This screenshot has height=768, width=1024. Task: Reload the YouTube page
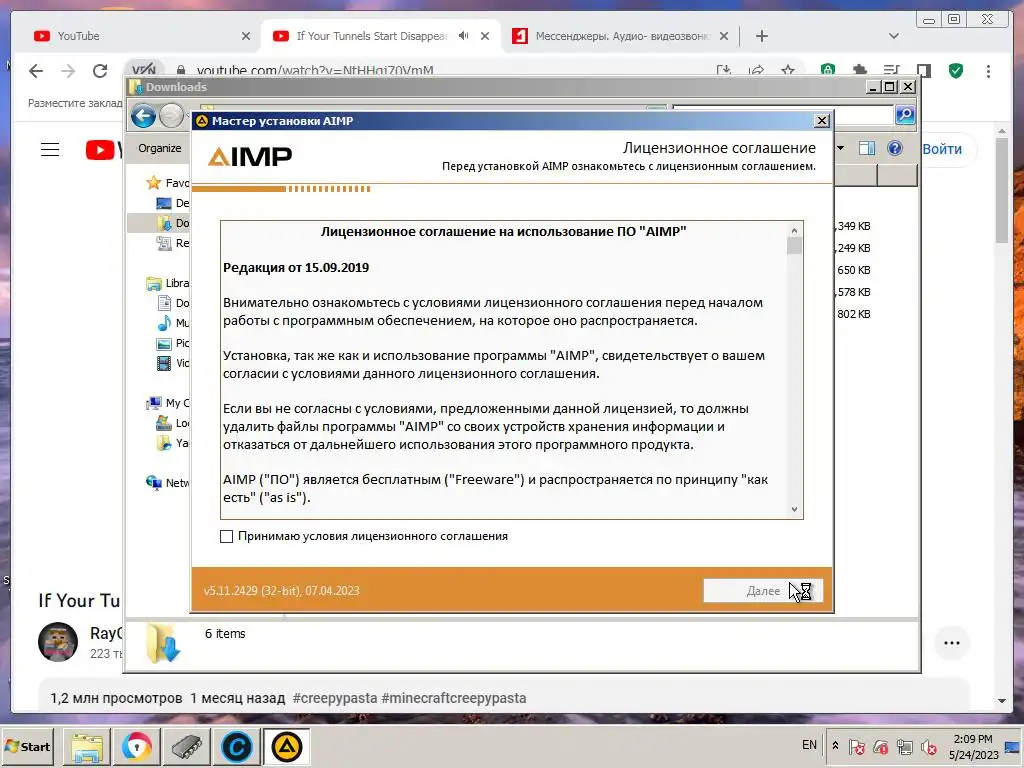coord(100,71)
